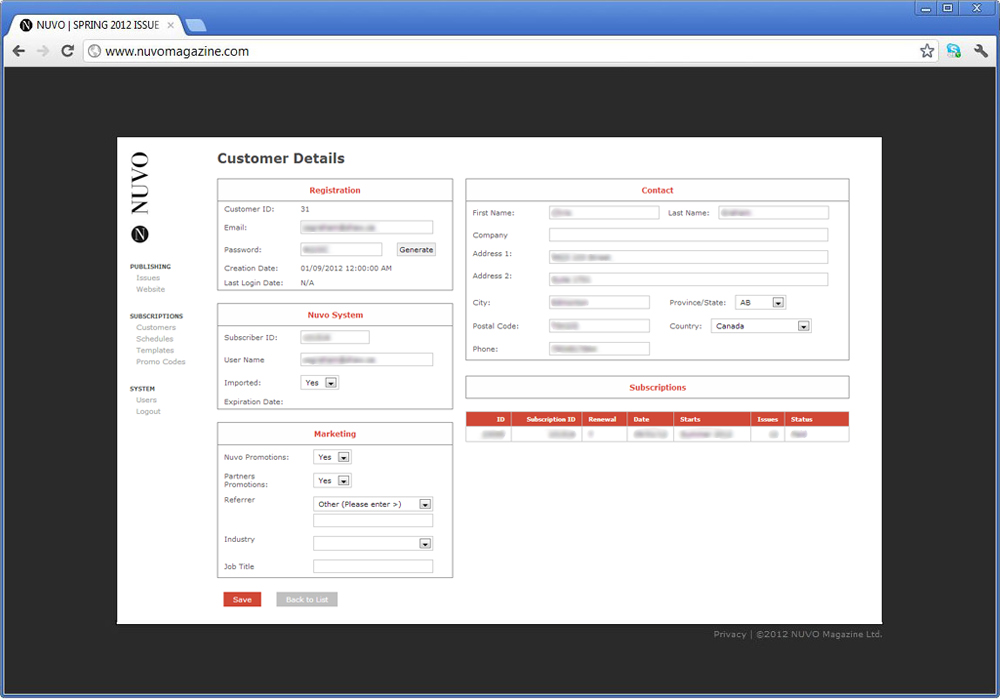The image size is (1000, 699).
Task: Bookmark the page with the star icon
Action: (x=927, y=51)
